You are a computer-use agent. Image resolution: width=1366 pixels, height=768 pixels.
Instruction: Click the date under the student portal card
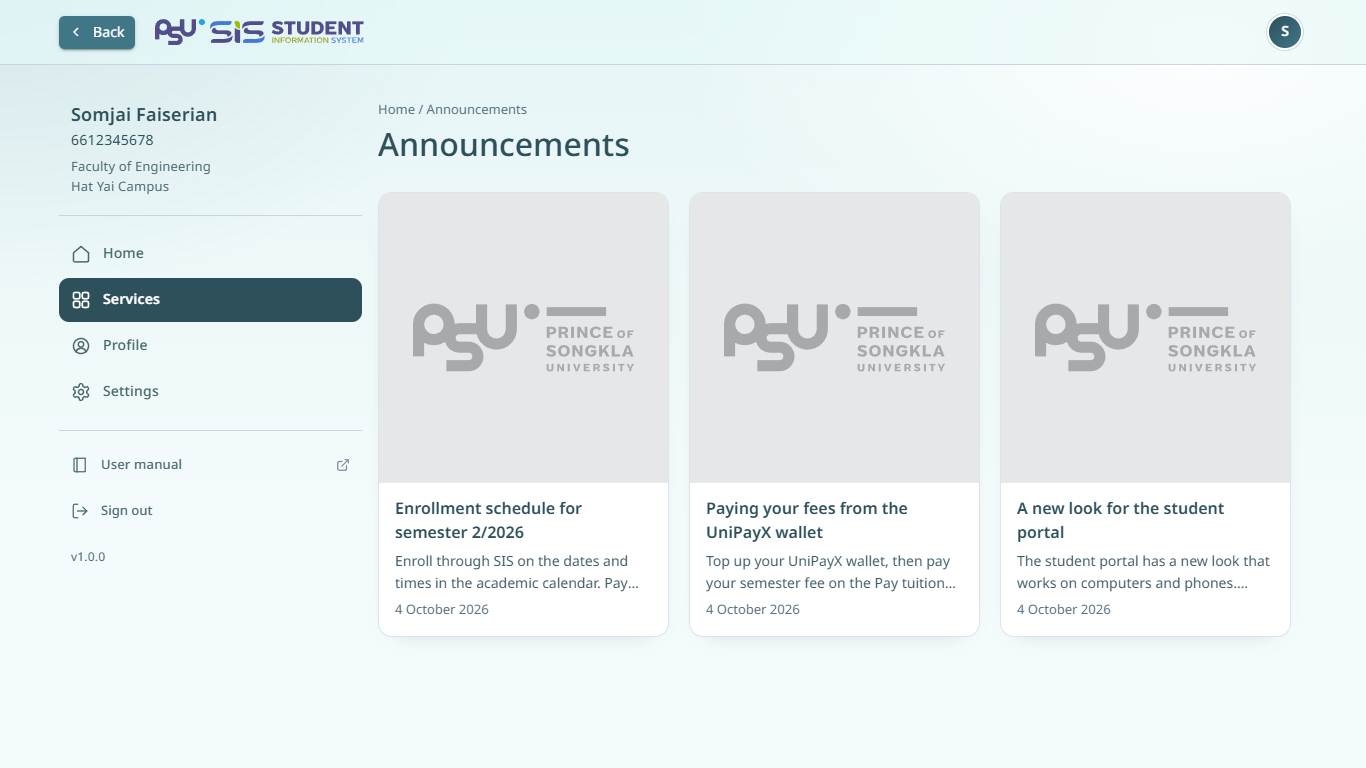(x=1064, y=610)
